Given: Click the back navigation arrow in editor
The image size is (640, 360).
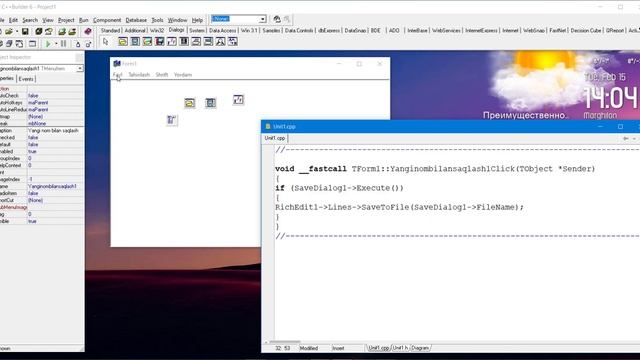Looking at the screenshot, I should point(625,139).
